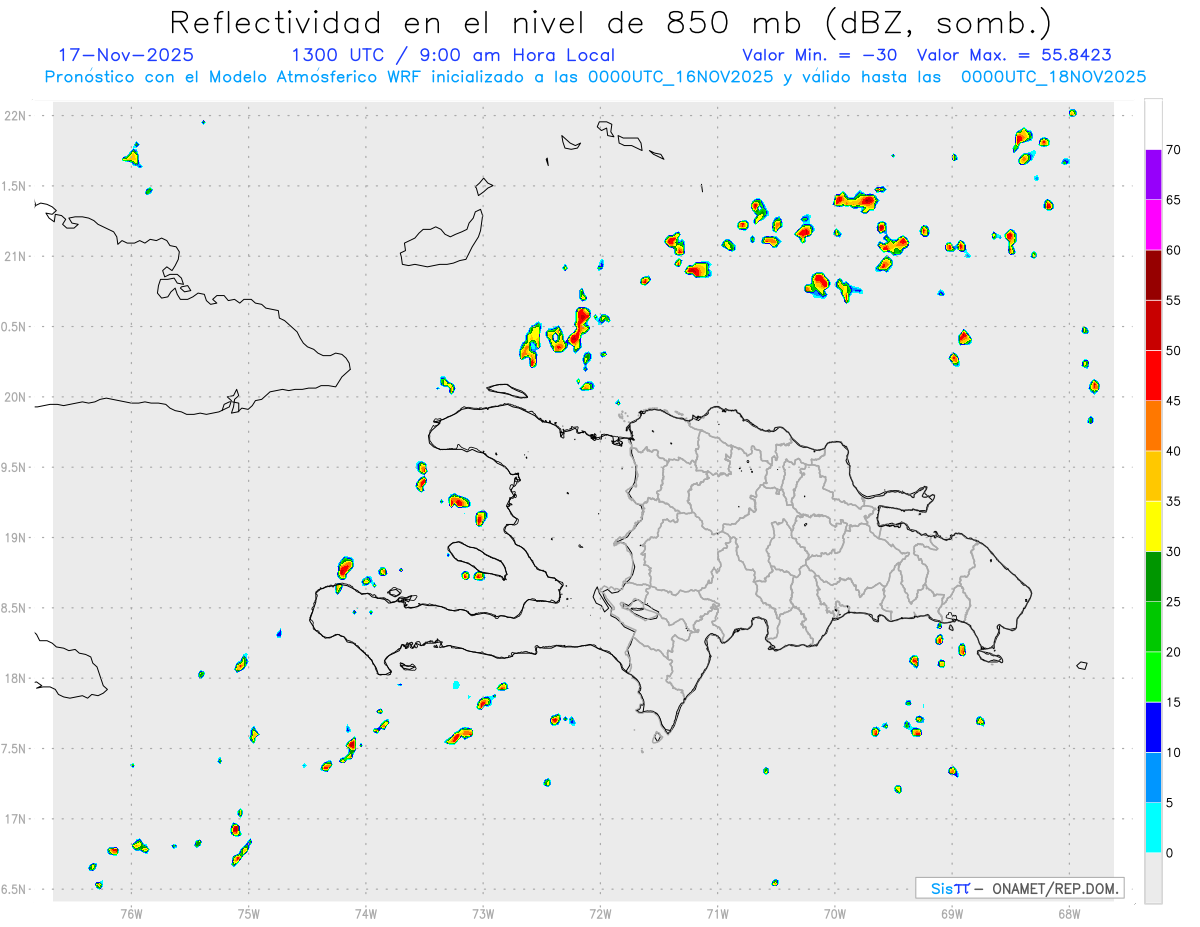Click the longitude label "70W"
Viewport: 1200px width, 927px height.
coord(835,913)
